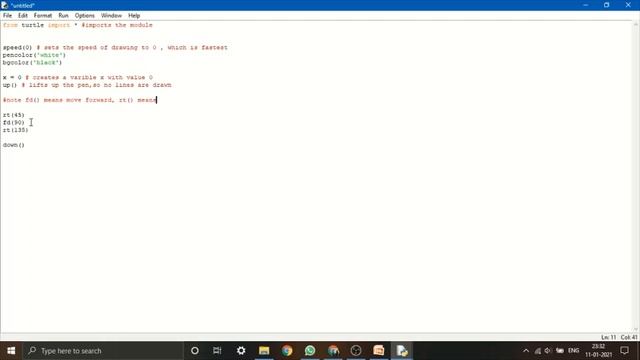The image size is (640, 360).
Task: Close the untitled IDLE window
Action: 628,5
